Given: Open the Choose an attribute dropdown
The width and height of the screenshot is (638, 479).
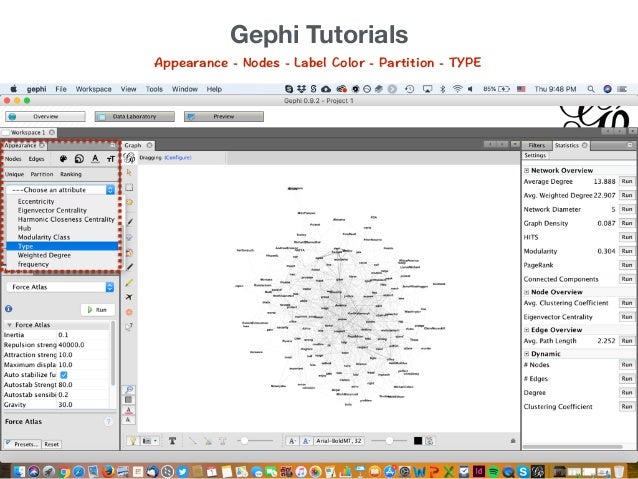Looking at the screenshot, I should point(60,190).
